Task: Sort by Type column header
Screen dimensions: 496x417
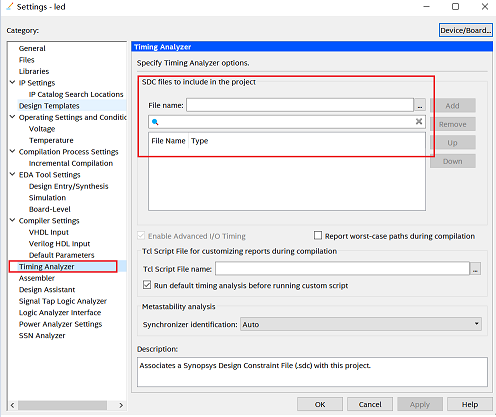Action: pos(200,141)
